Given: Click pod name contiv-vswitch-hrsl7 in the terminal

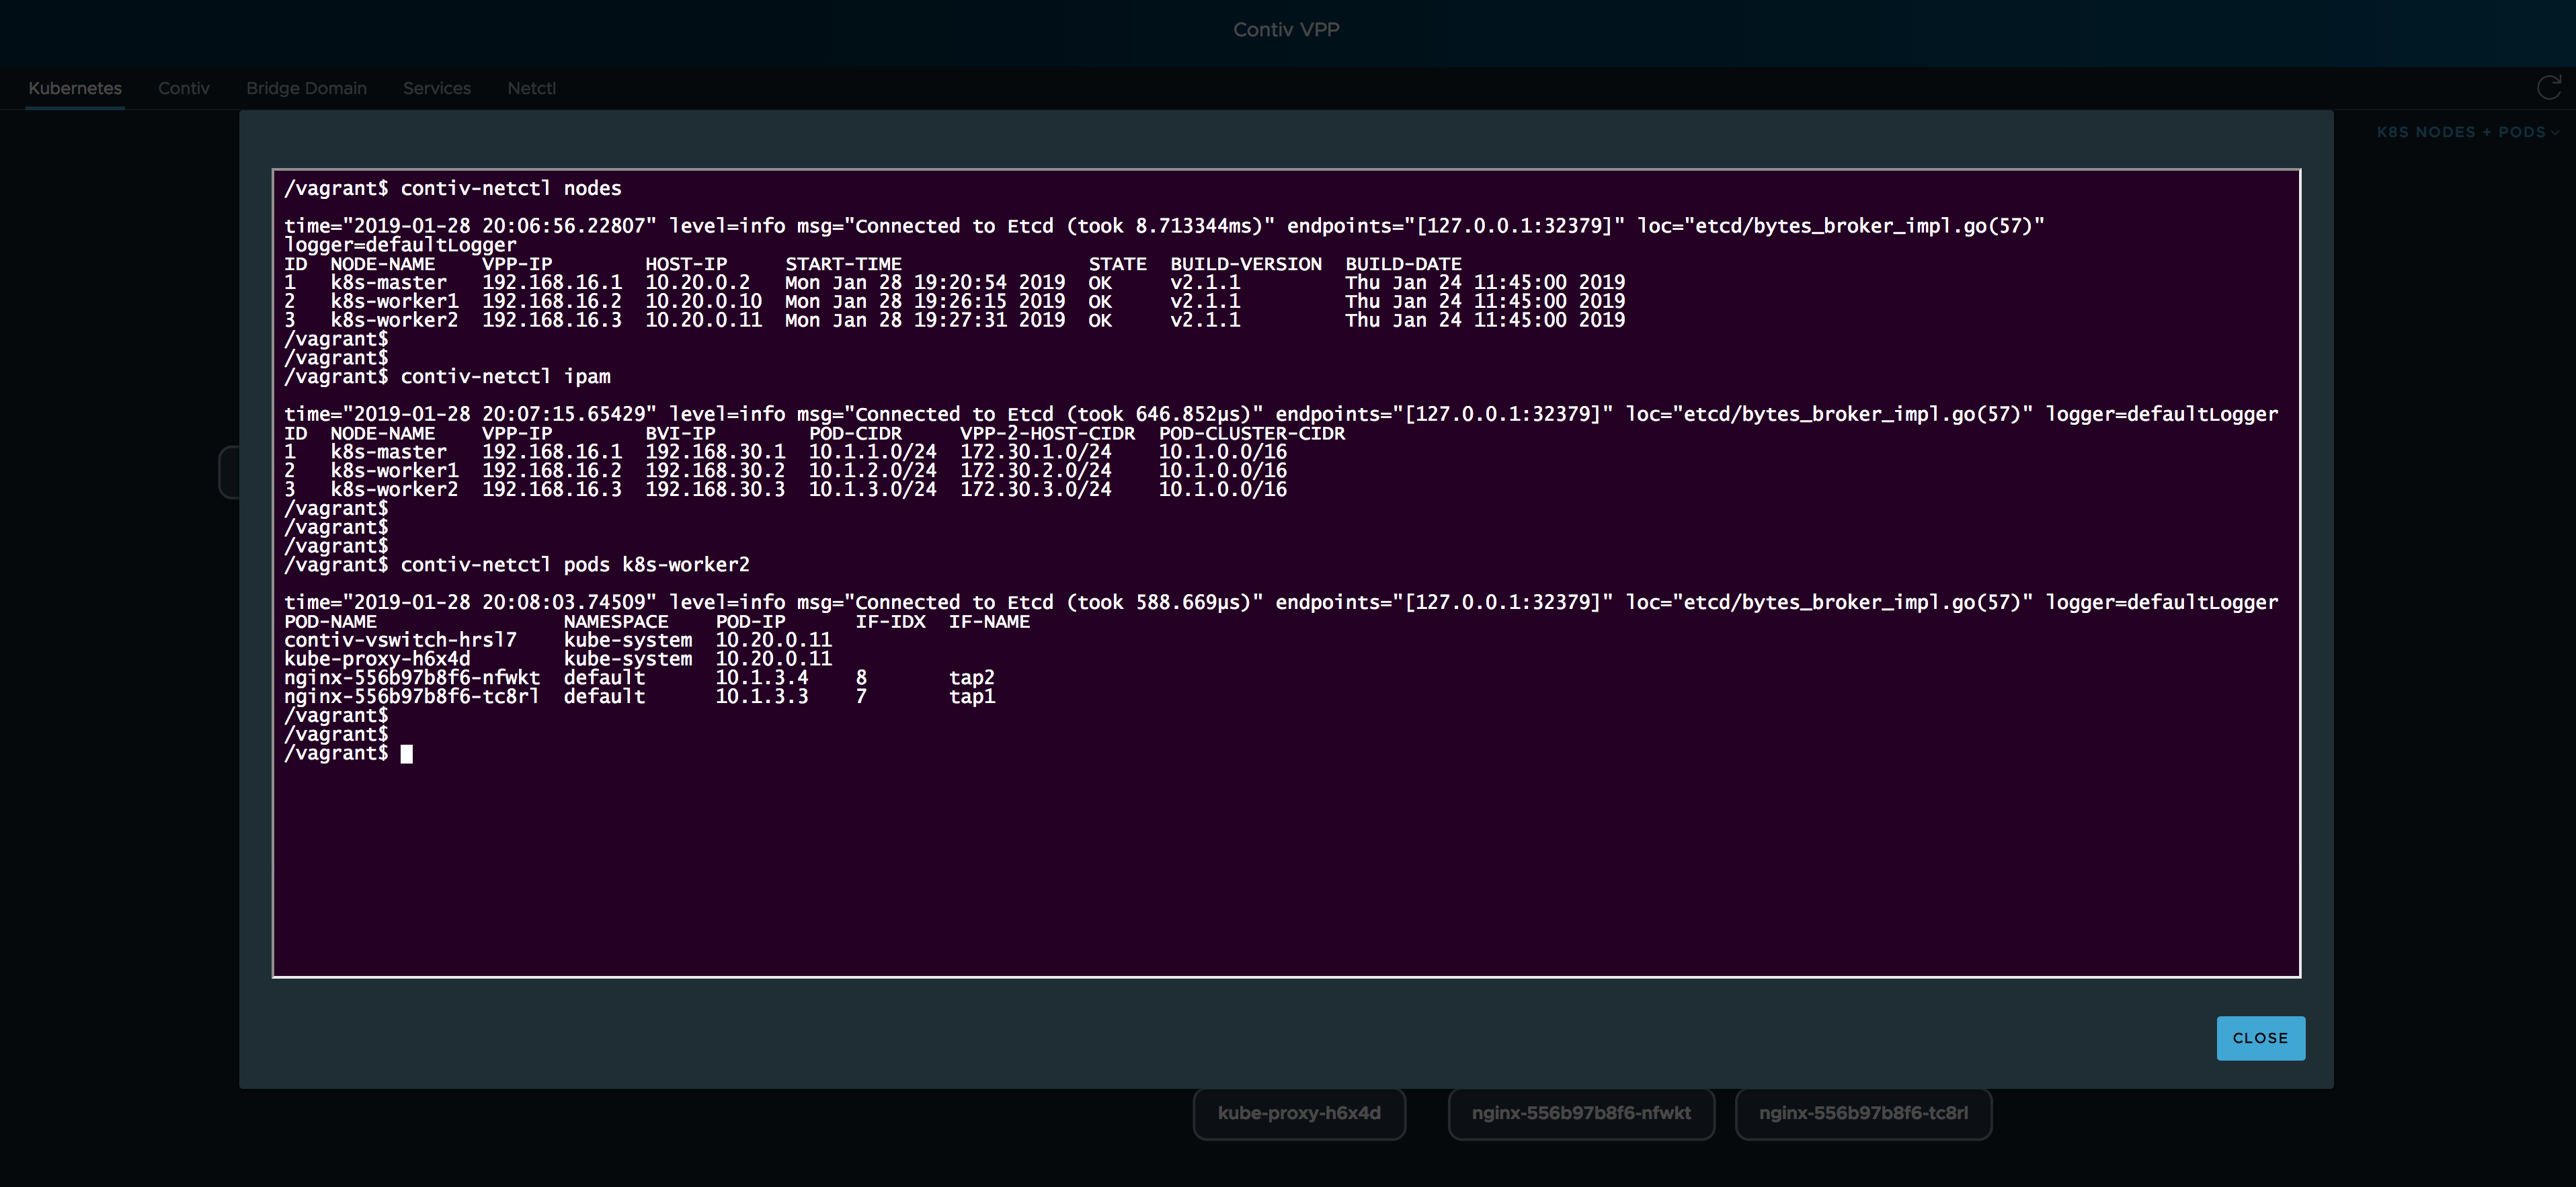Looking at the screenshot, I should [400, 640].
